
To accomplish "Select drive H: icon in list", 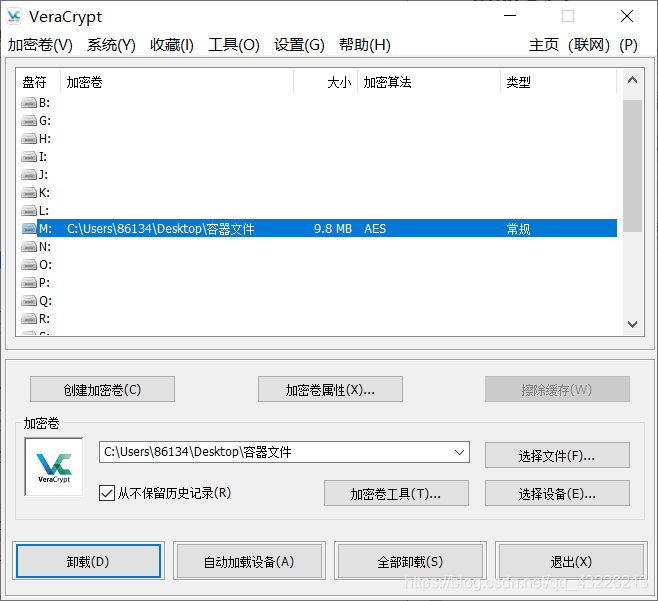I will point(29,138).
